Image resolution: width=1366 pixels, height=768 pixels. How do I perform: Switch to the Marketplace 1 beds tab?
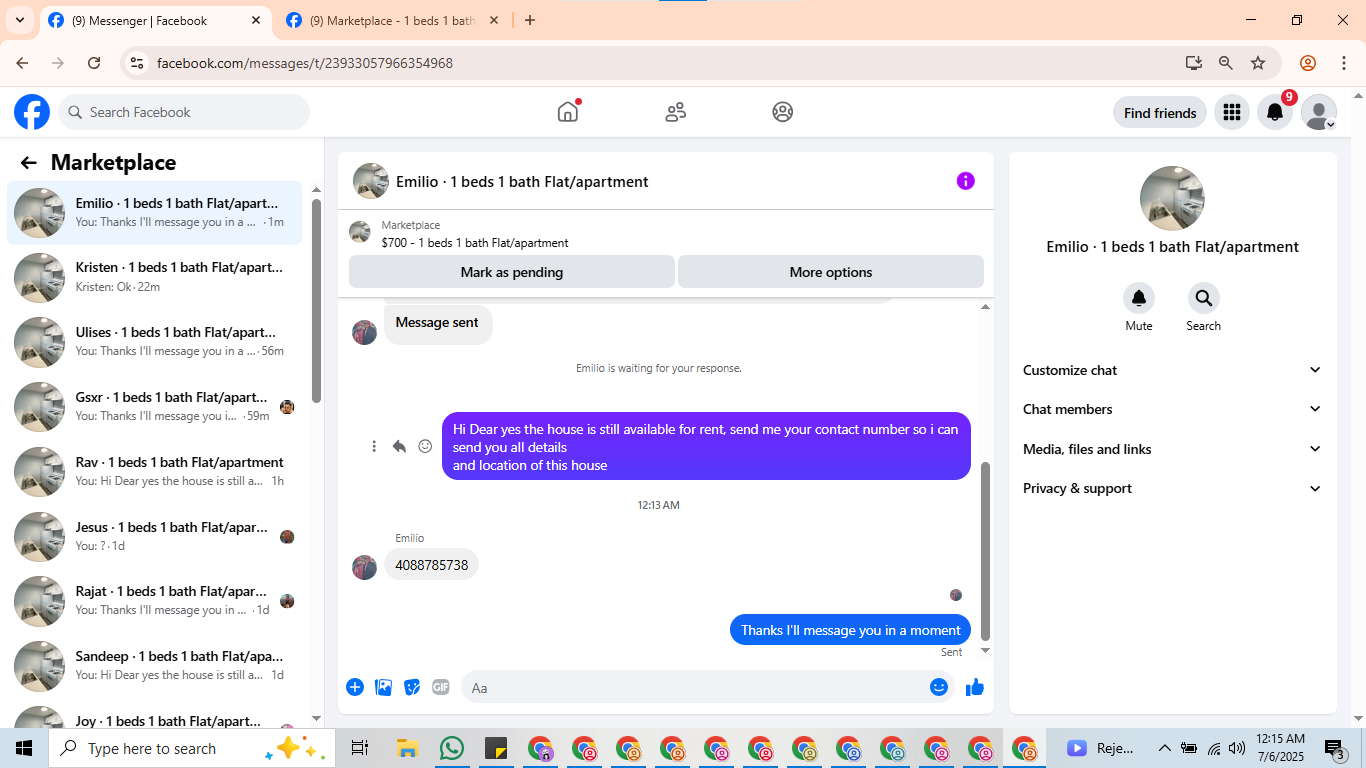[393, 20]
